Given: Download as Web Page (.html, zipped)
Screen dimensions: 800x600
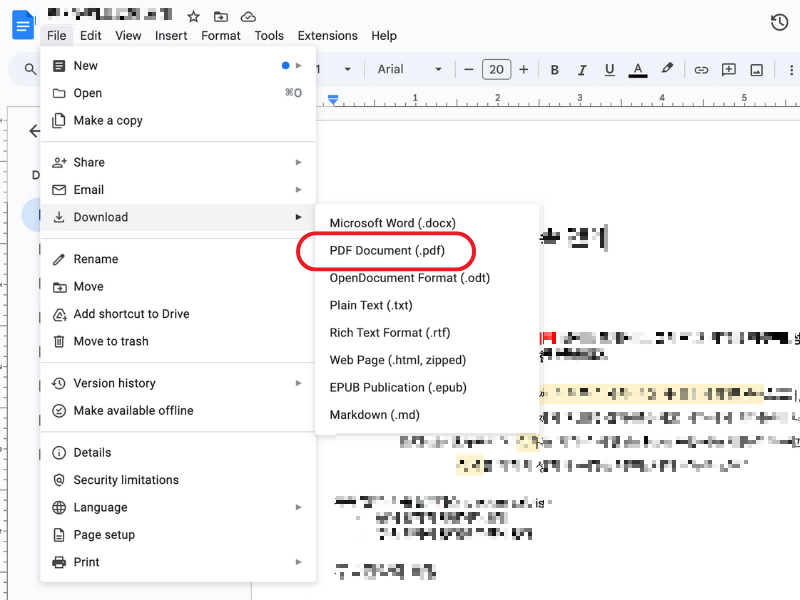Looking at the screenshot, I should pos(427,360).
